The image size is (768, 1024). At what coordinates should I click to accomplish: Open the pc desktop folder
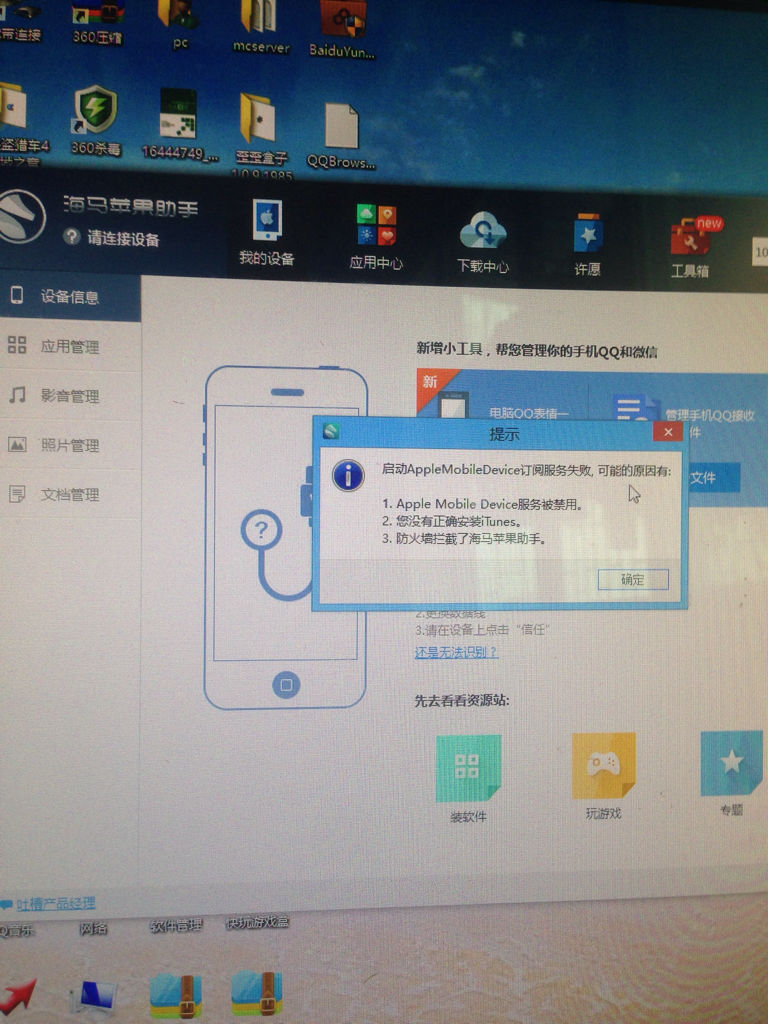(x=180, y=25)
